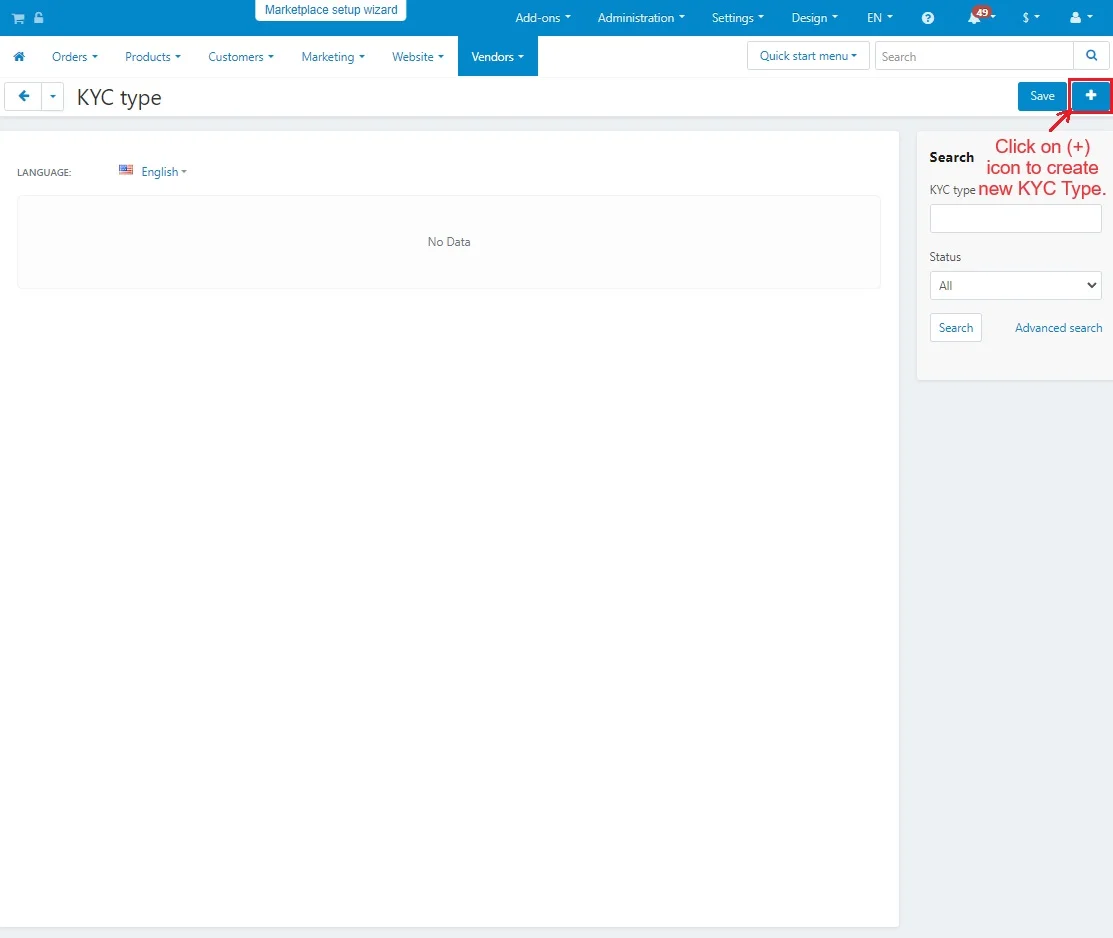Screen dimensions: 1113x938
Task: Click the KYC type search input field
Action: point(1015,218)
